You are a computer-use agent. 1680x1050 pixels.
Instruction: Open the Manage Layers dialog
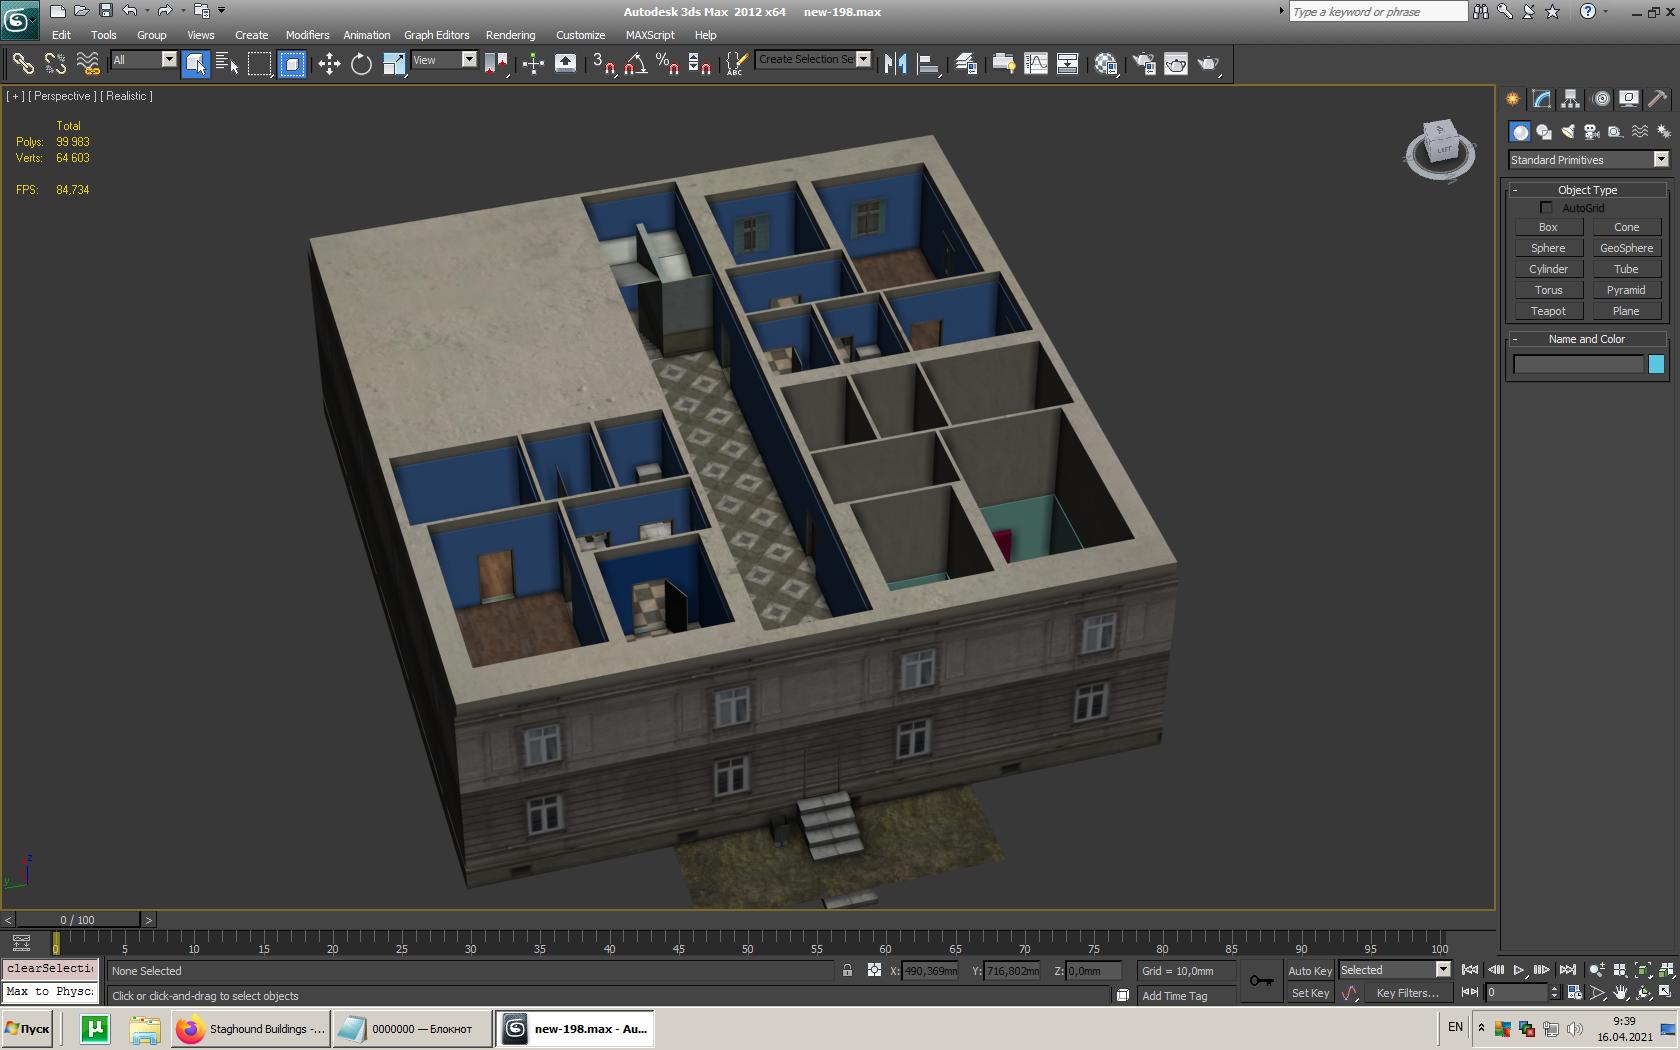[x=965, y=64]
